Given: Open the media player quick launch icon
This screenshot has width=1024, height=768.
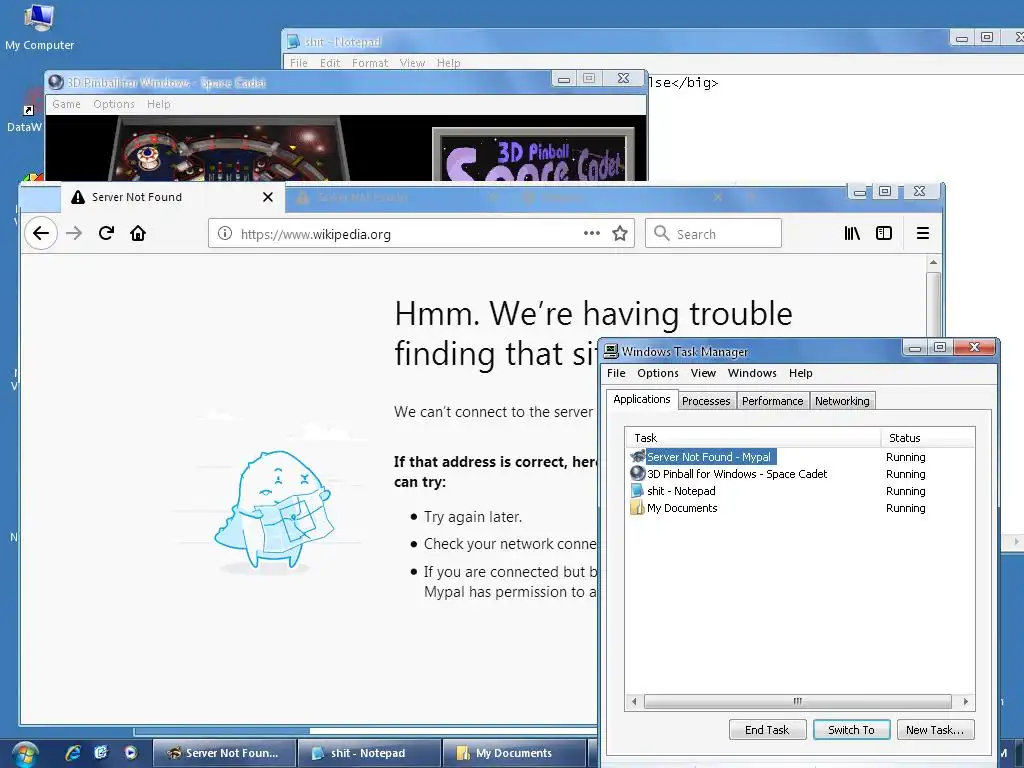Looking at the screenshot, I should 131,753.
